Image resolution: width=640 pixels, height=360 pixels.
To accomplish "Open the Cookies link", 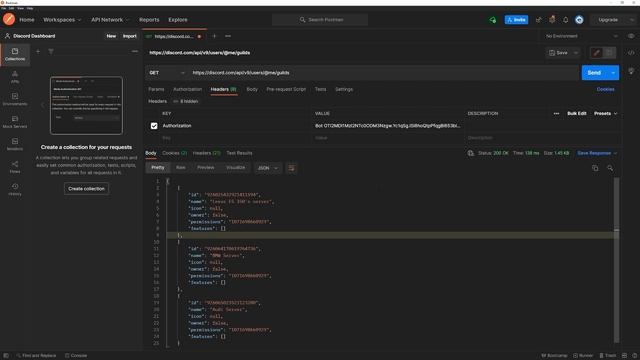I will pos(605,89).
